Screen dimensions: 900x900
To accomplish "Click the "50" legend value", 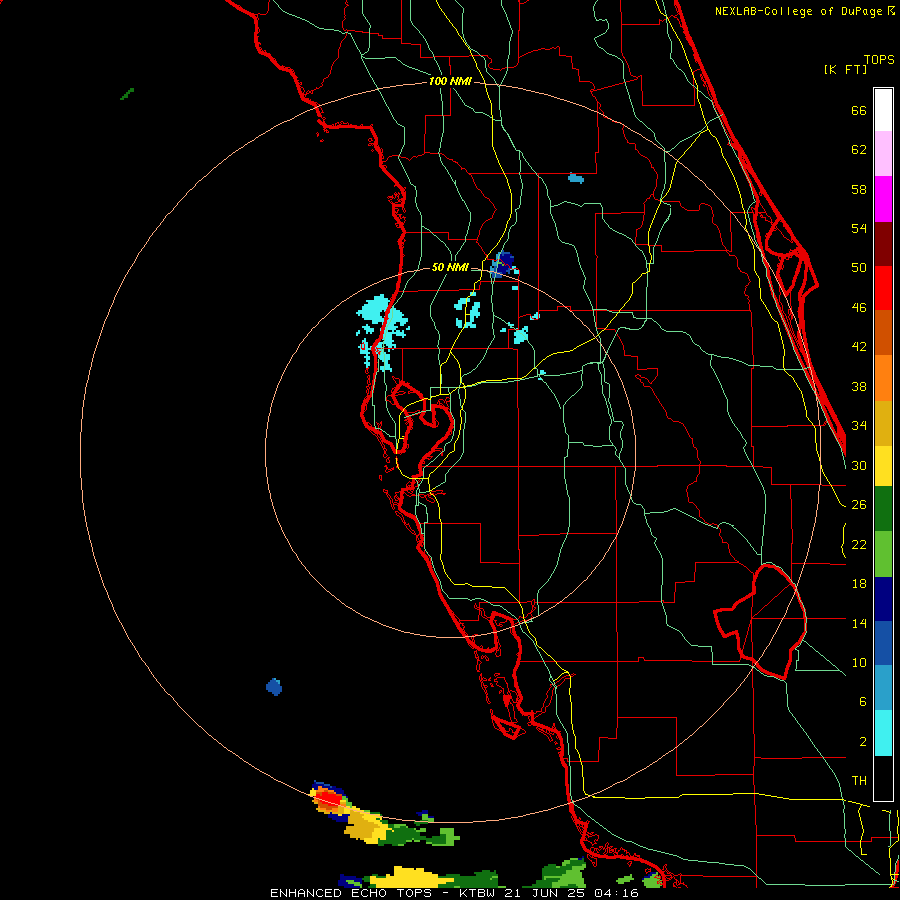I will (859, 268).
